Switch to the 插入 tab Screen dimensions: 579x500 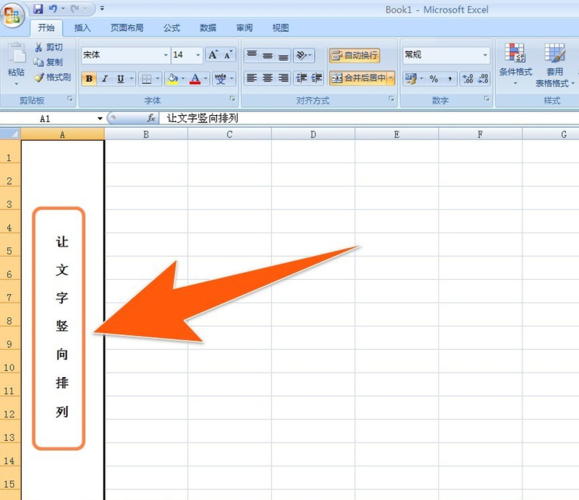(x=82, y=28)
